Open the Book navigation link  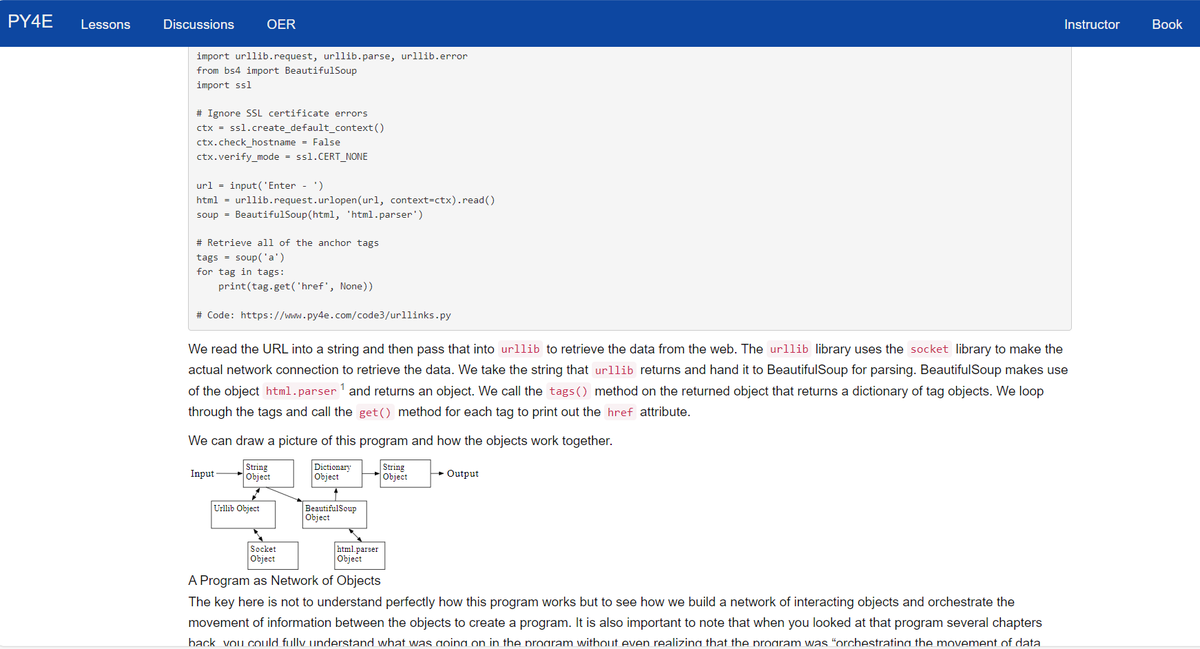1167,24
